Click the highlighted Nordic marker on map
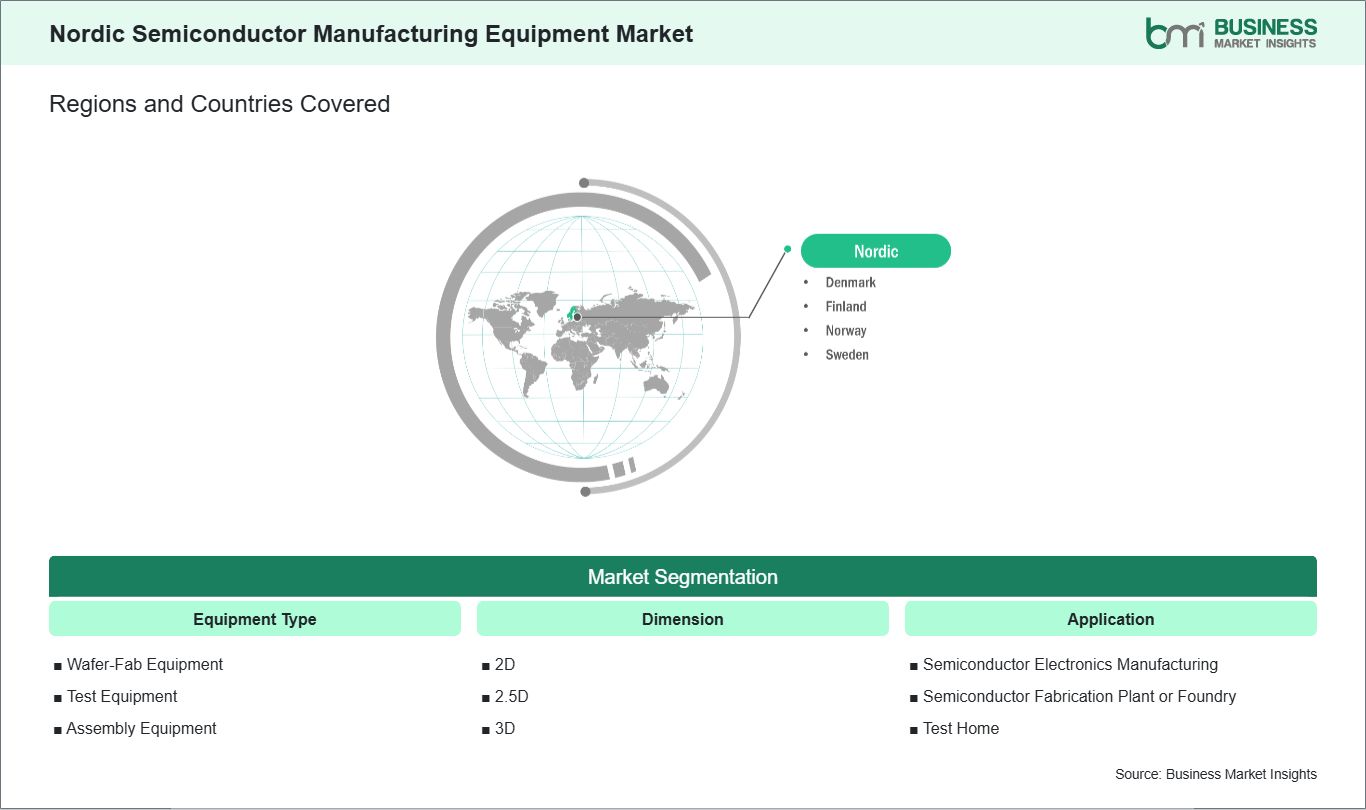1366x810 pixels. tap(576, 316)
